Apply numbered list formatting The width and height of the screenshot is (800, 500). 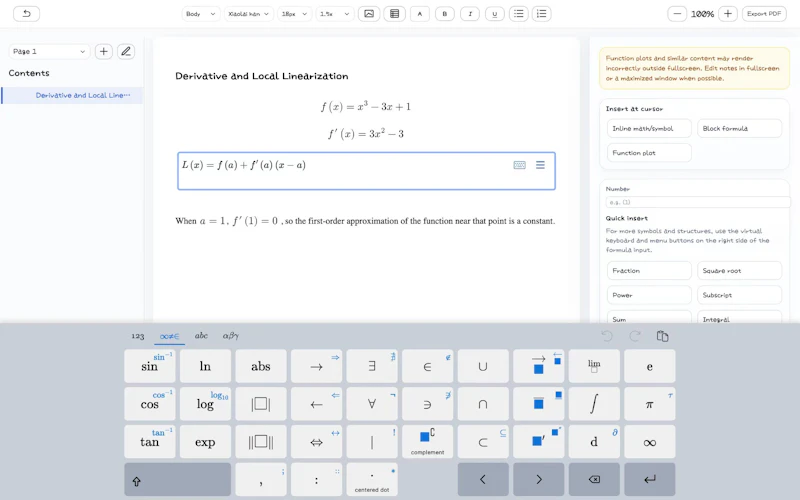pyautogui.click(x=542, y=14)
